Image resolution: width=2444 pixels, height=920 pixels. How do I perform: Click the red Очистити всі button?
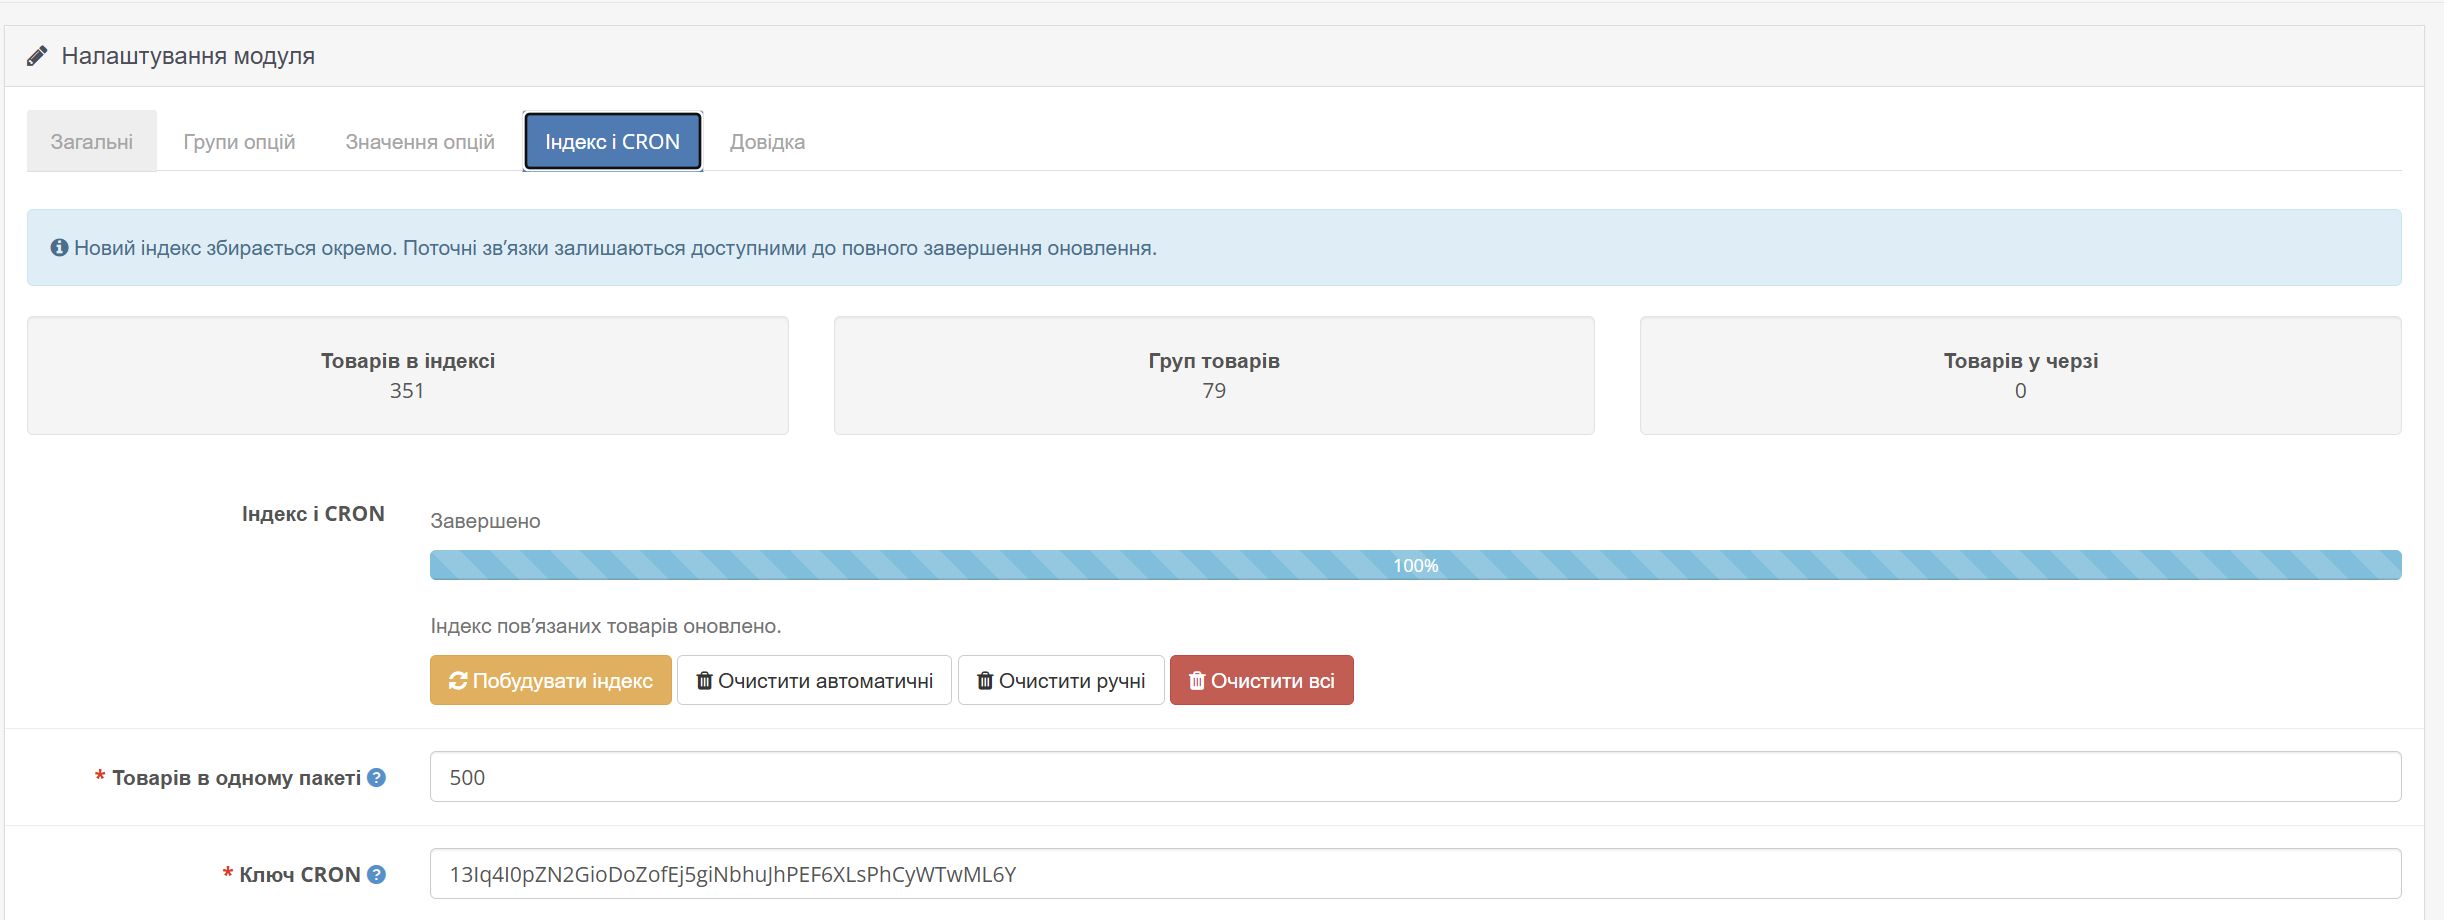[1262, 681]
